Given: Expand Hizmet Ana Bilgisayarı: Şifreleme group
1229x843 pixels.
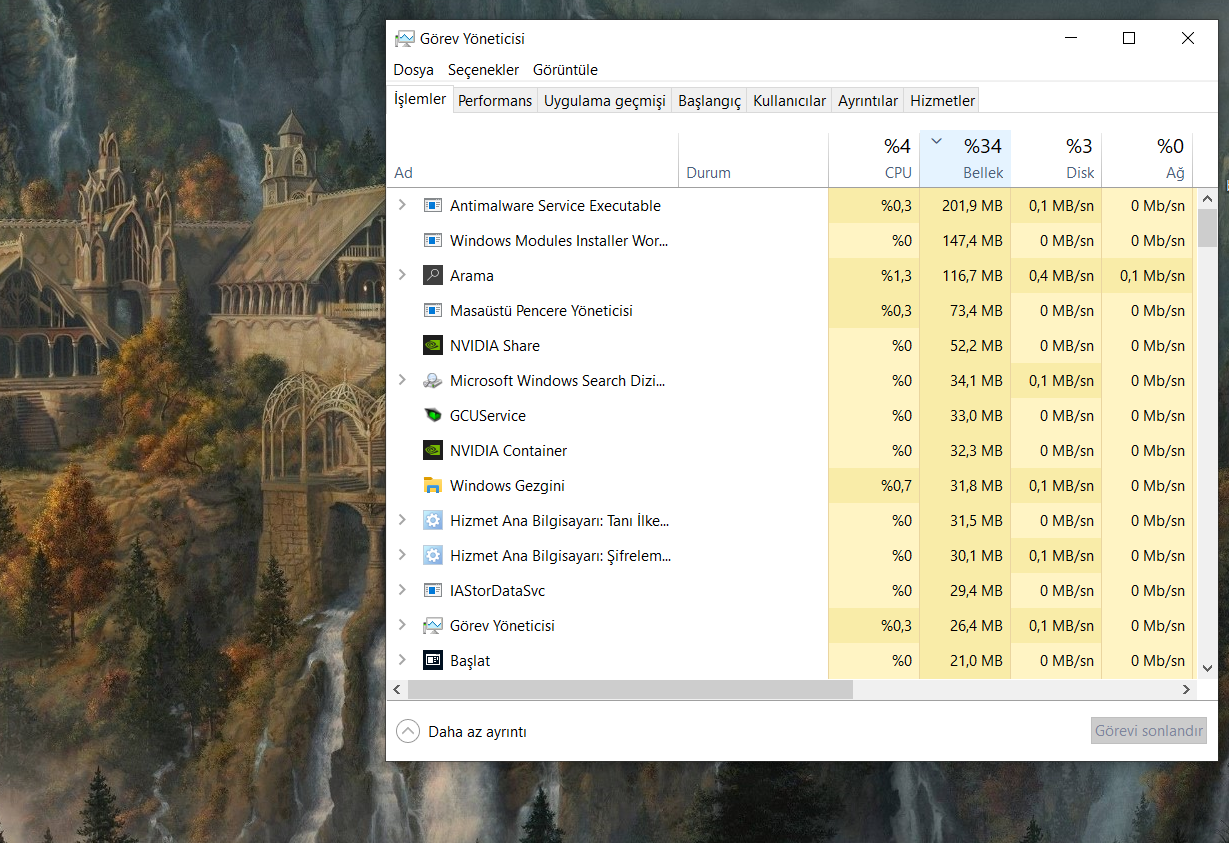Looking at the screenshot, I should coord(402,555).
